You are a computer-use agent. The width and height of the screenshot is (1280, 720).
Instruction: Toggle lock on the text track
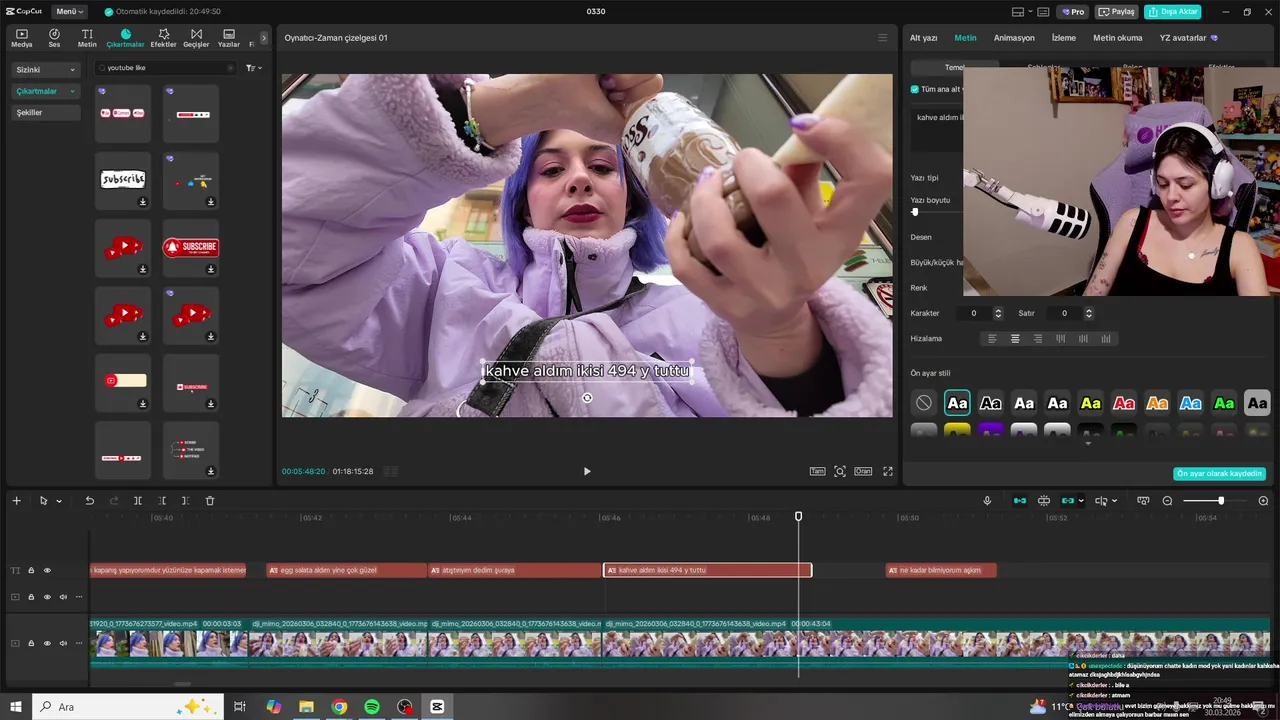(31, 570)
